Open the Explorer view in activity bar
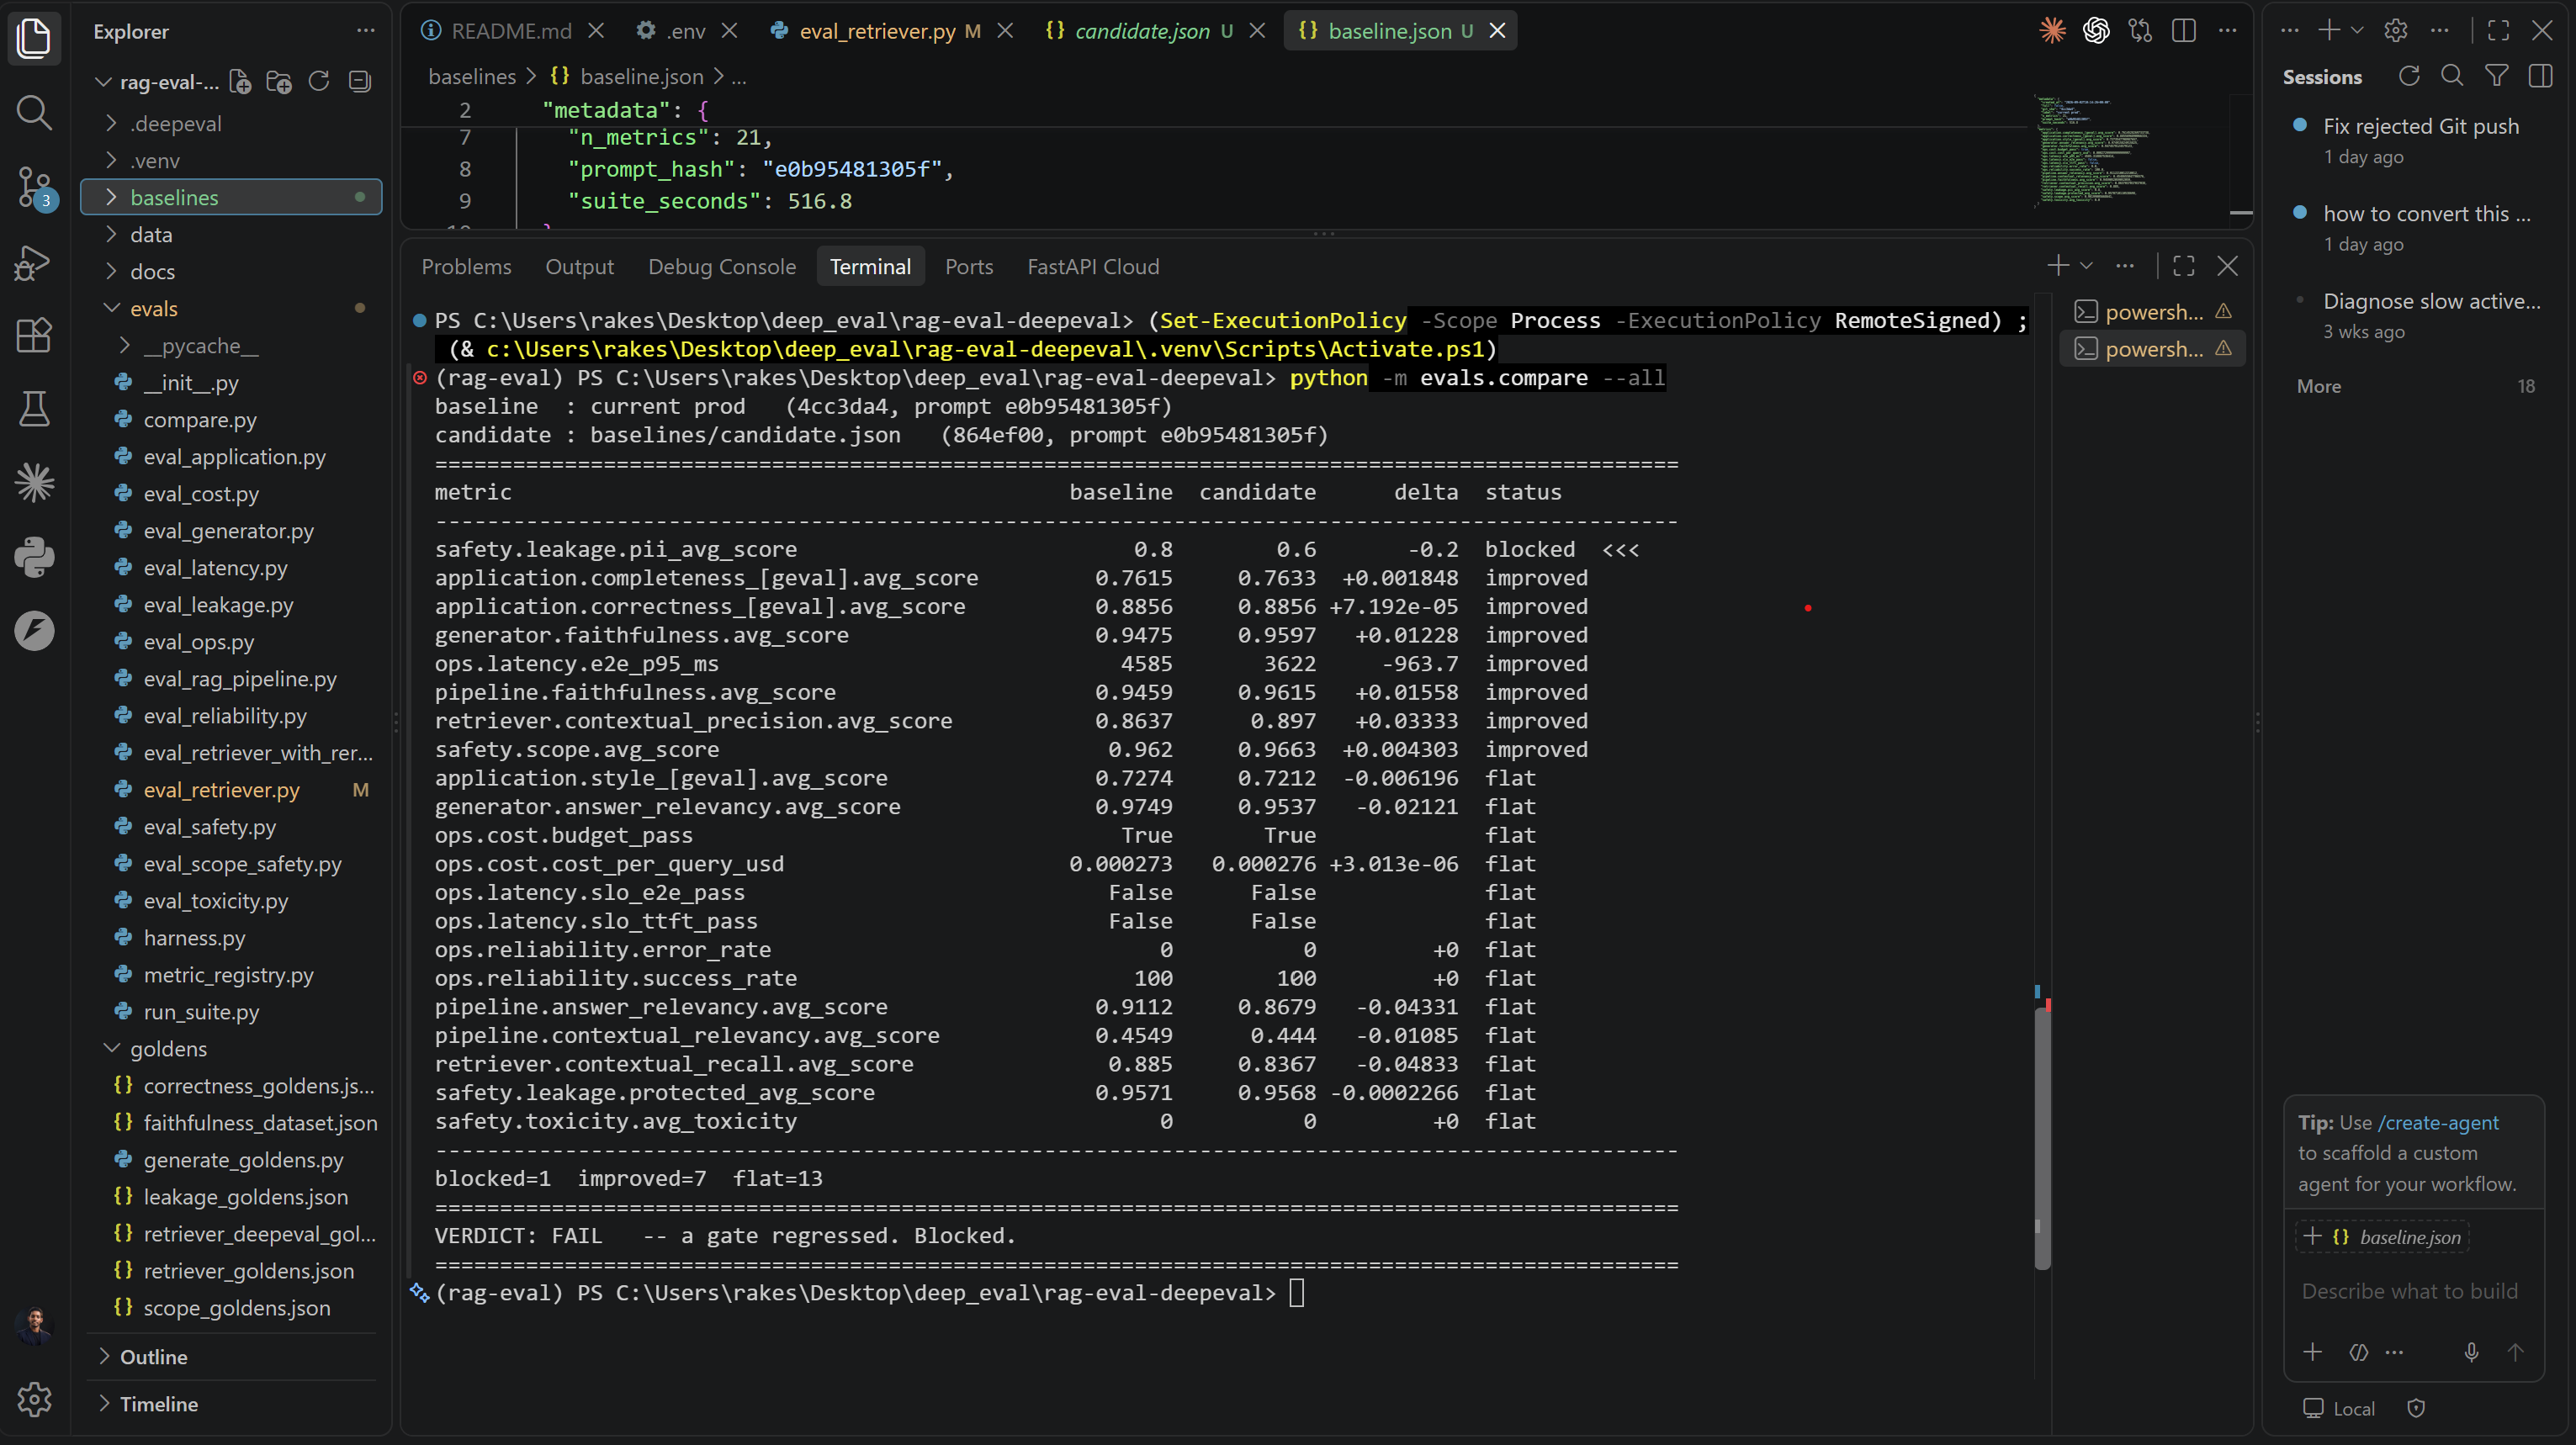This screenshot has width=2576, height=1445. coord(34,38)
